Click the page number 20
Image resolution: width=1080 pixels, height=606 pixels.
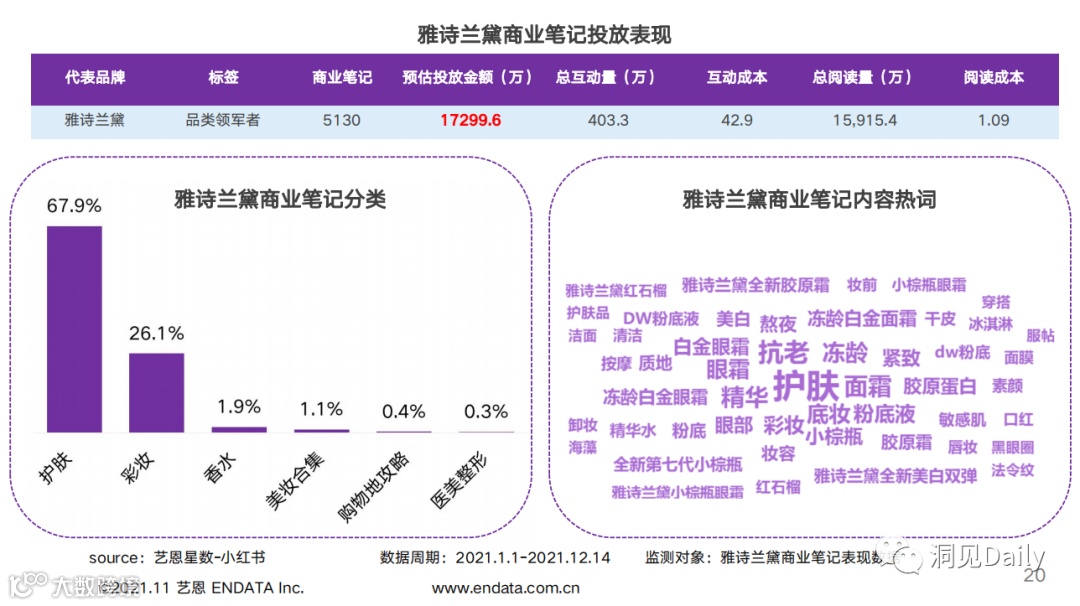point(1035,575)
